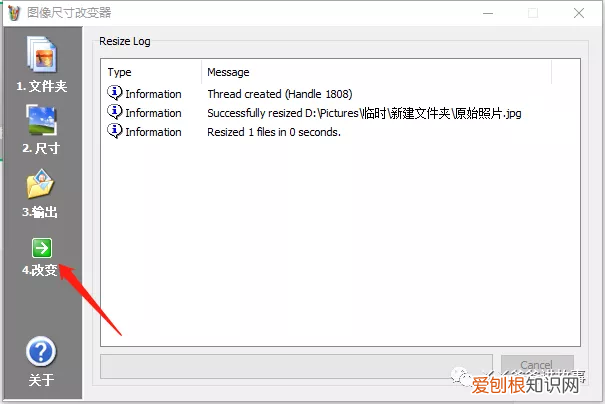Select the 2. 尺寸 size step icon
This screenshot has height=404, width=605.
(x=42, y=120)
